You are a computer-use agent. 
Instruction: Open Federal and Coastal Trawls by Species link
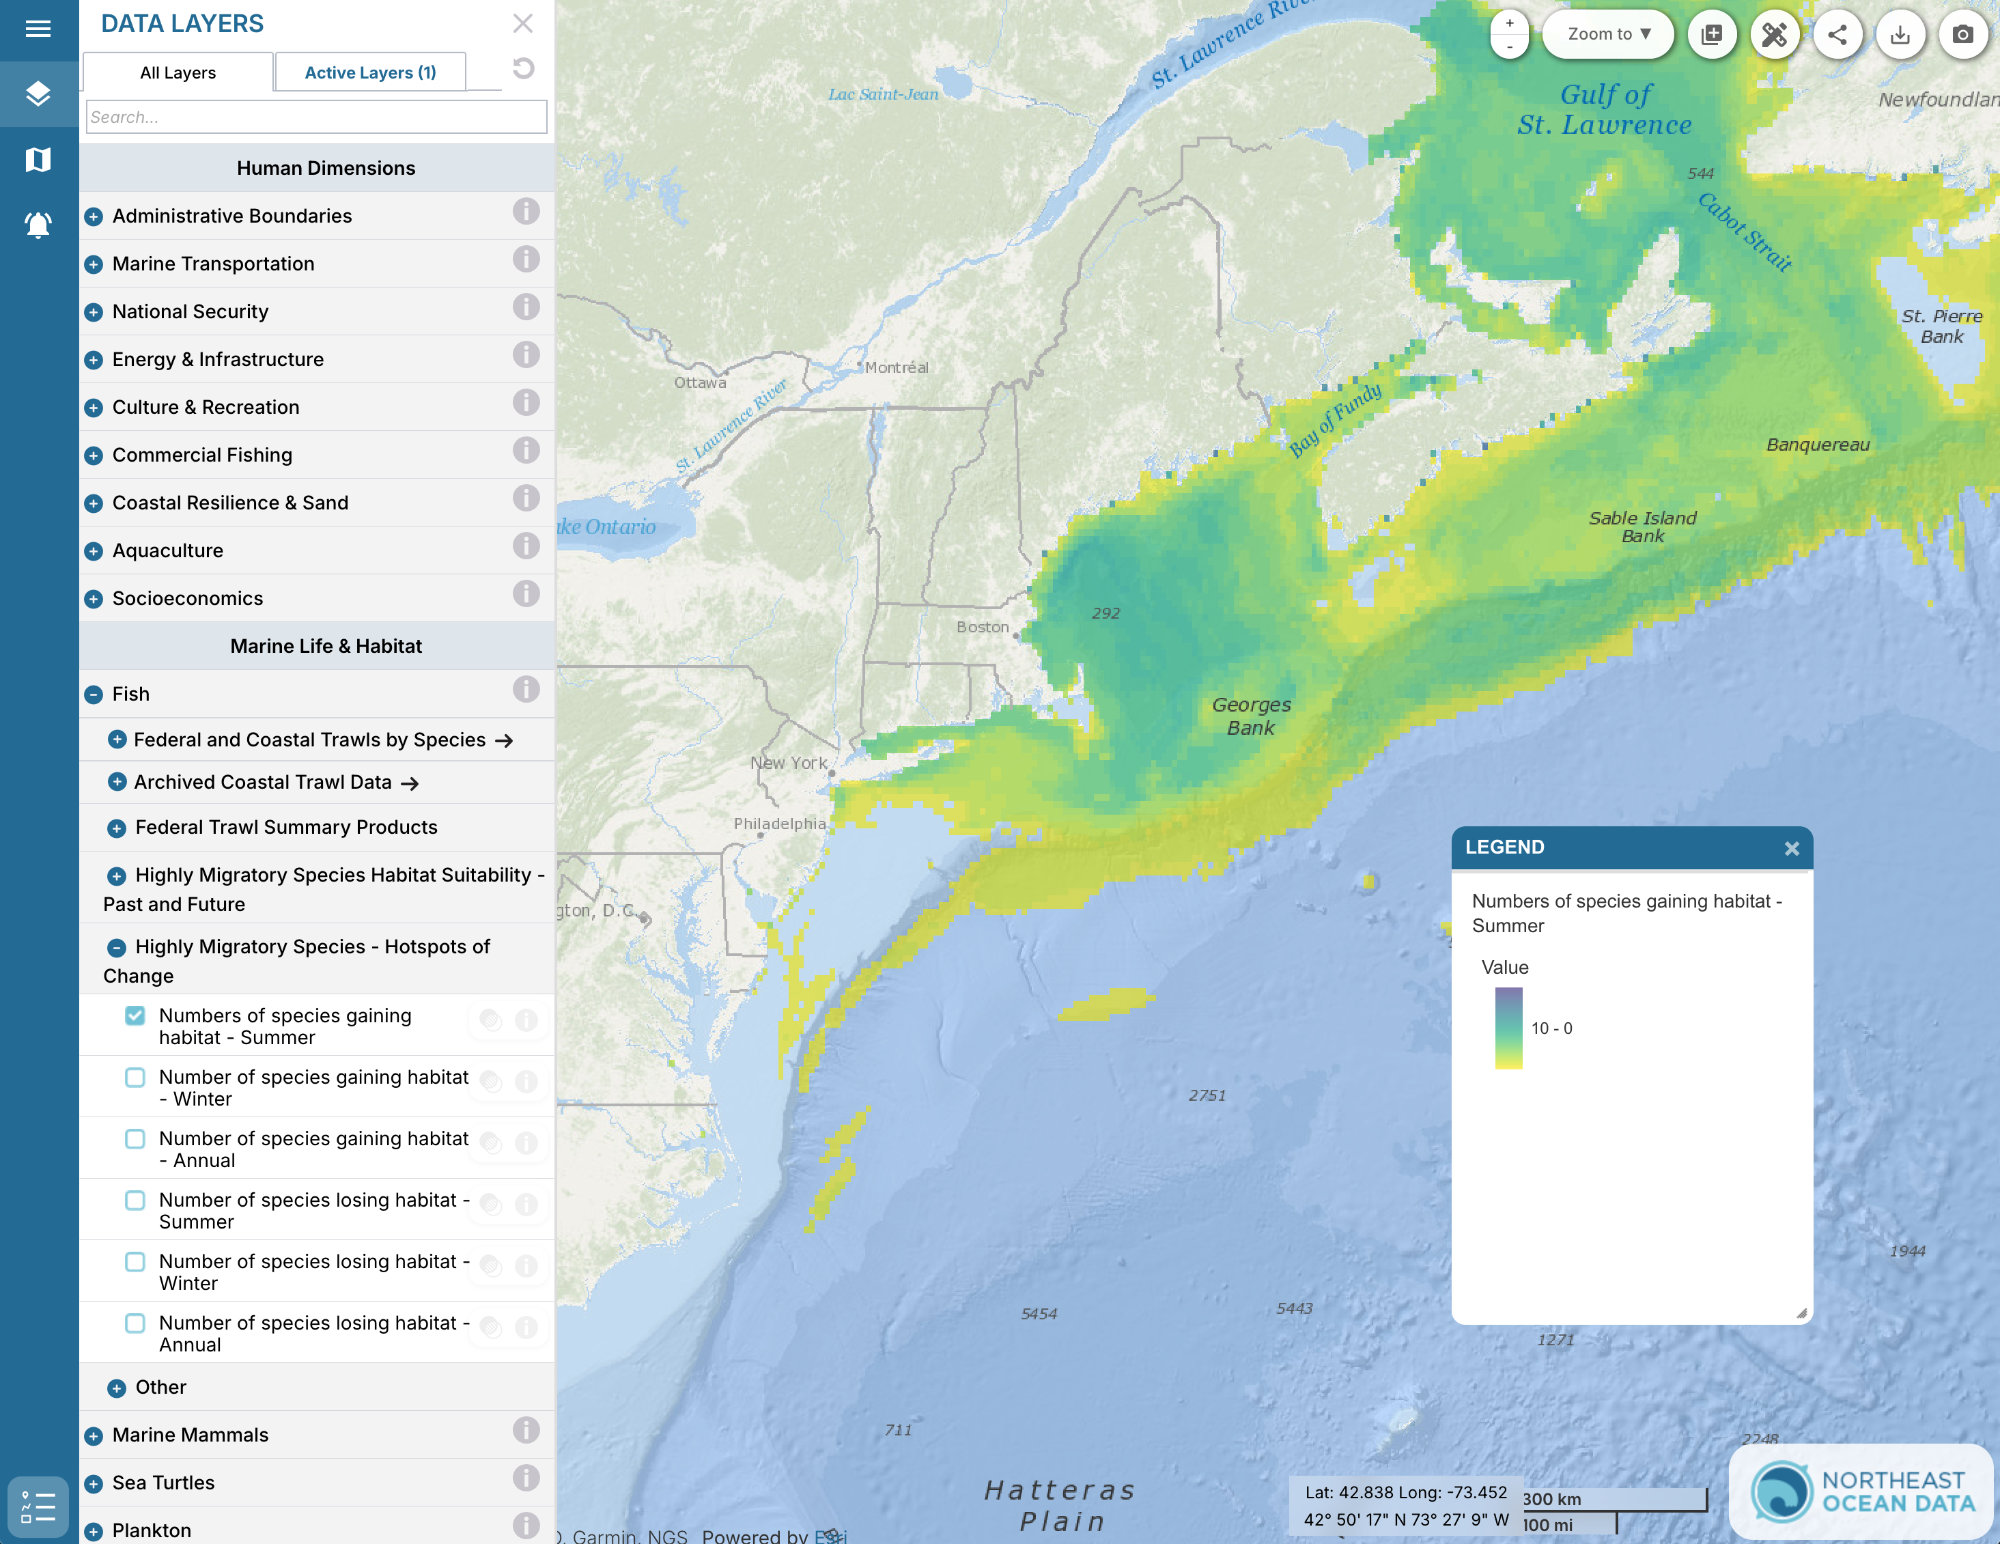pos(310,740)
